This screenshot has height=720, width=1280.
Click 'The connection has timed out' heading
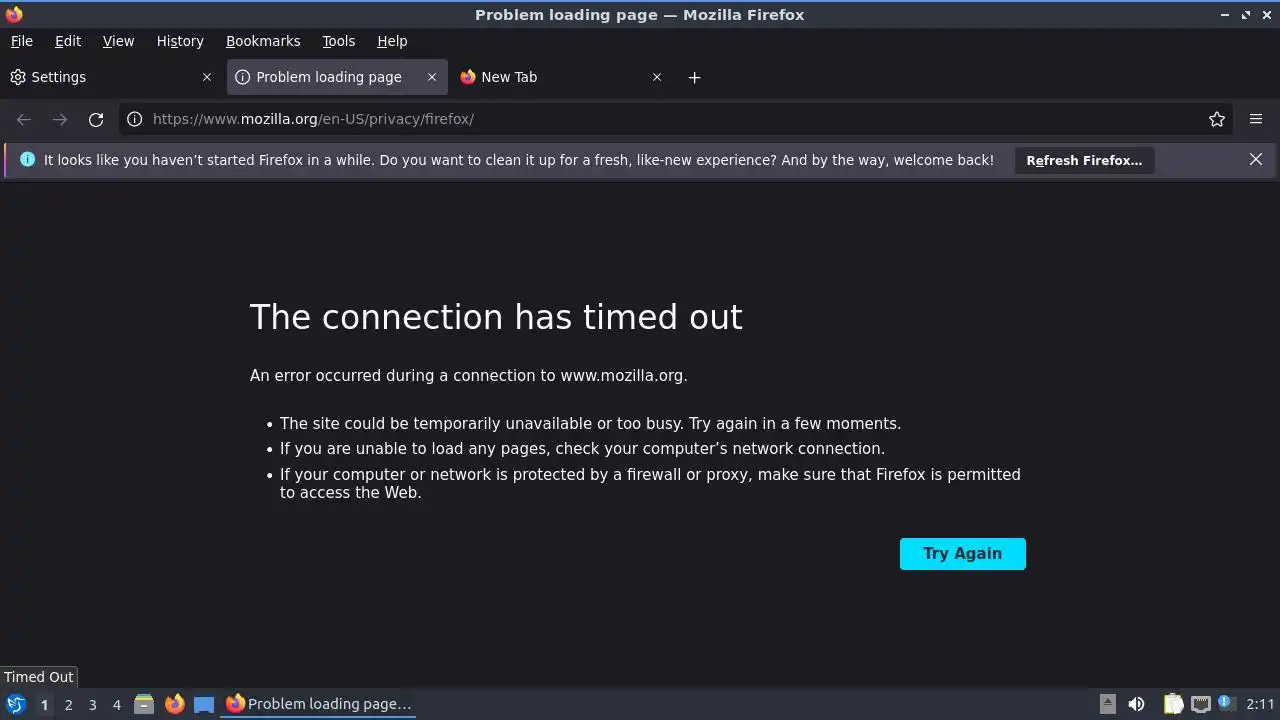496,317
